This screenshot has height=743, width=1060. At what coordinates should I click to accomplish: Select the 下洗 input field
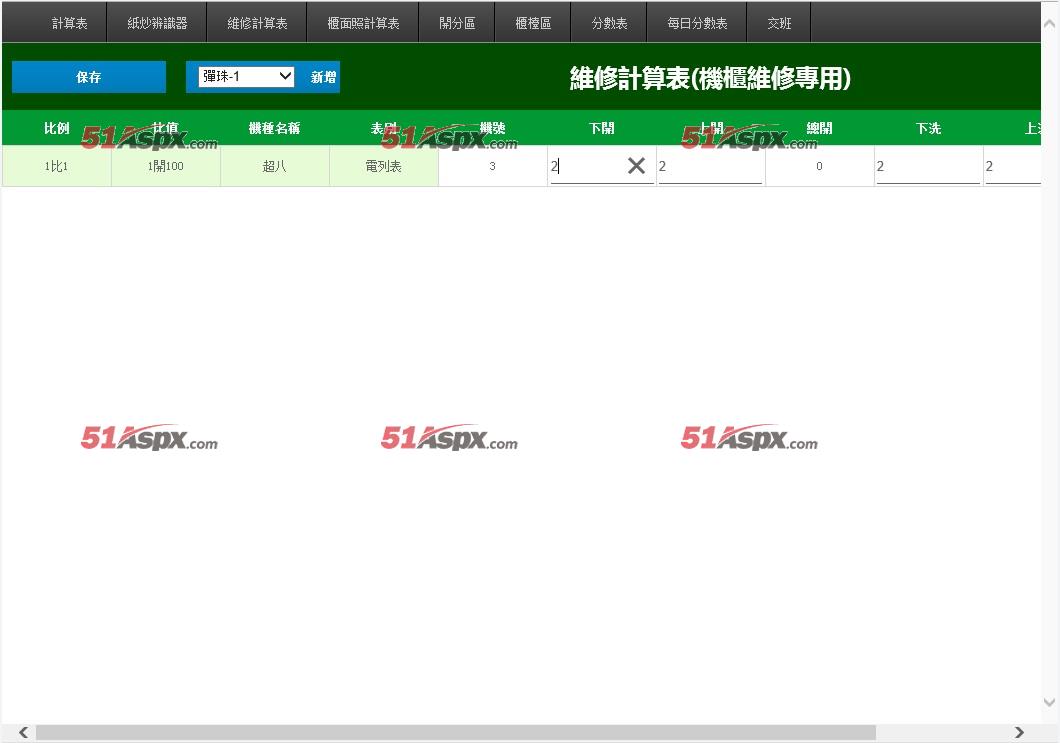928,167
